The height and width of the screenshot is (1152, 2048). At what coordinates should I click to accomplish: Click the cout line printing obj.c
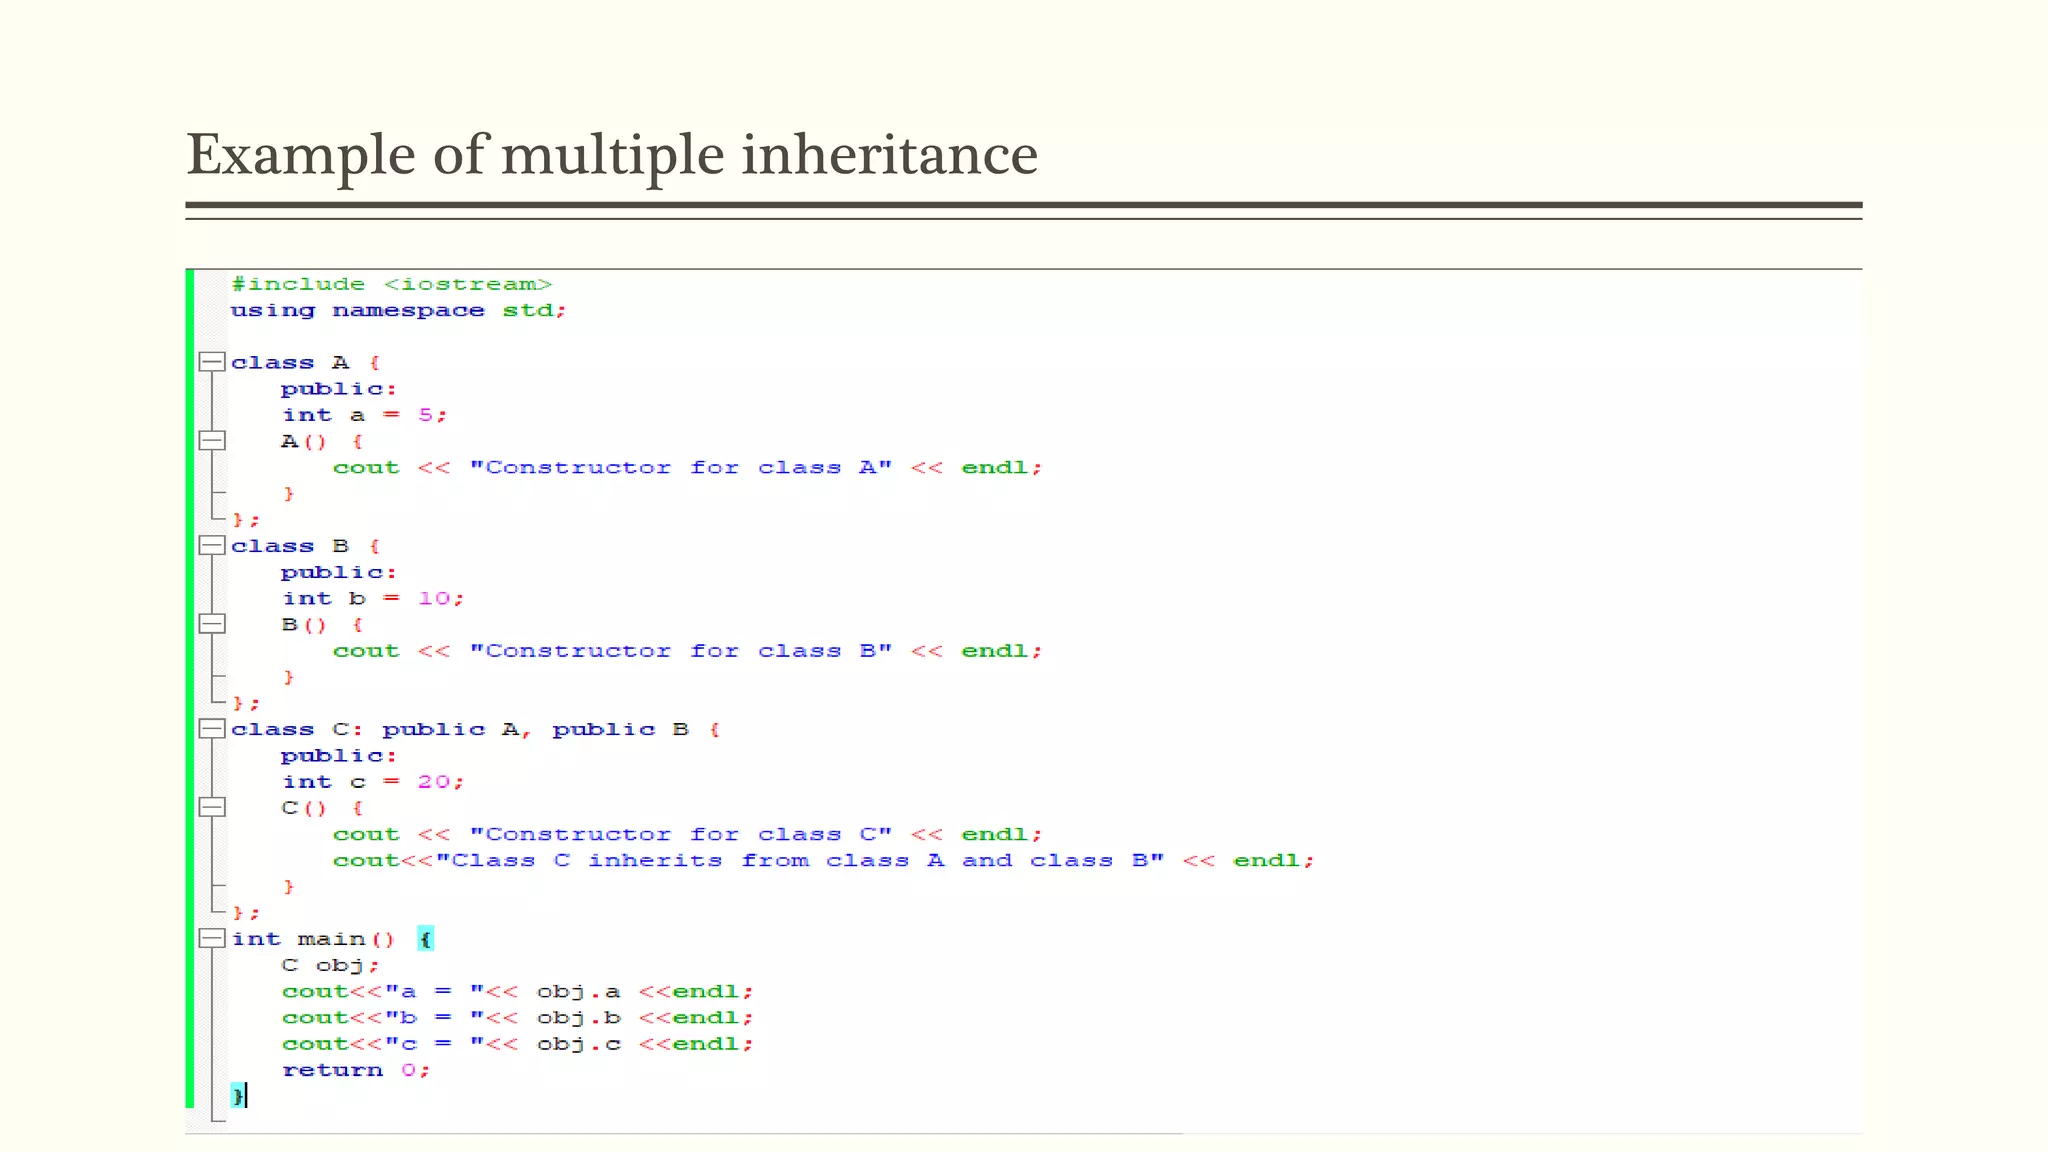(517, 1043)
